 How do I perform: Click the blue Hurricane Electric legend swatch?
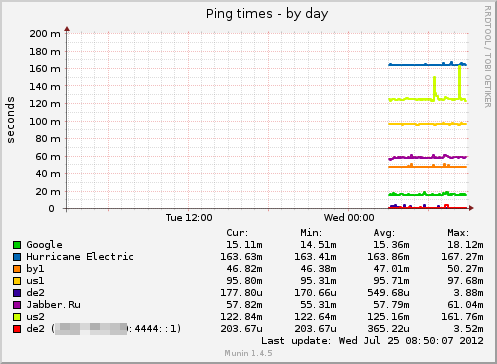(17, 257)
